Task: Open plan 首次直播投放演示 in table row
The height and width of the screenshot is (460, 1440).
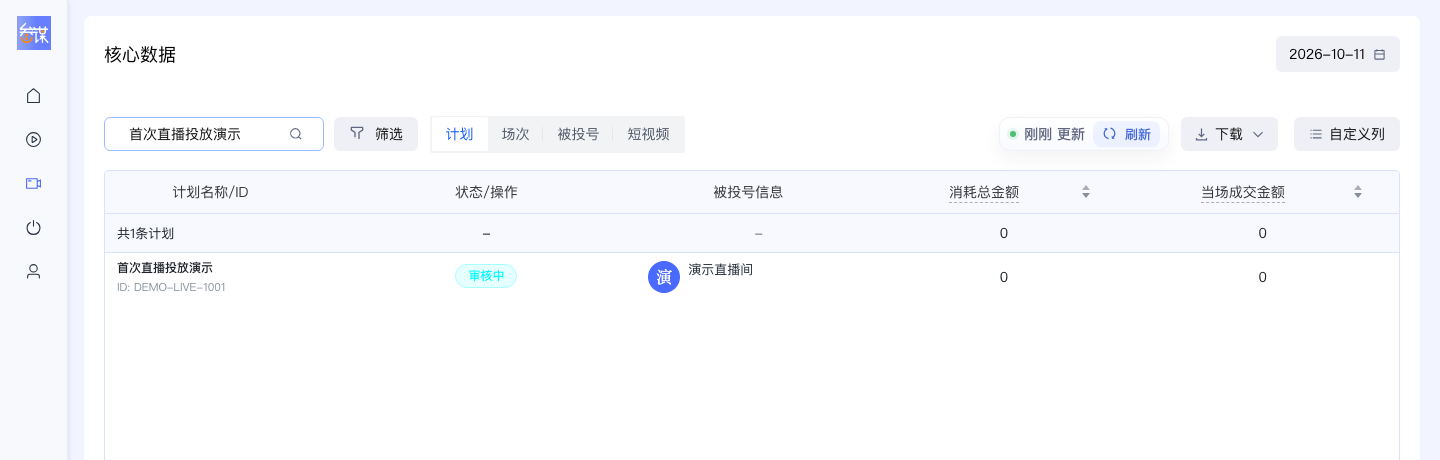Action: click(165, 268)
